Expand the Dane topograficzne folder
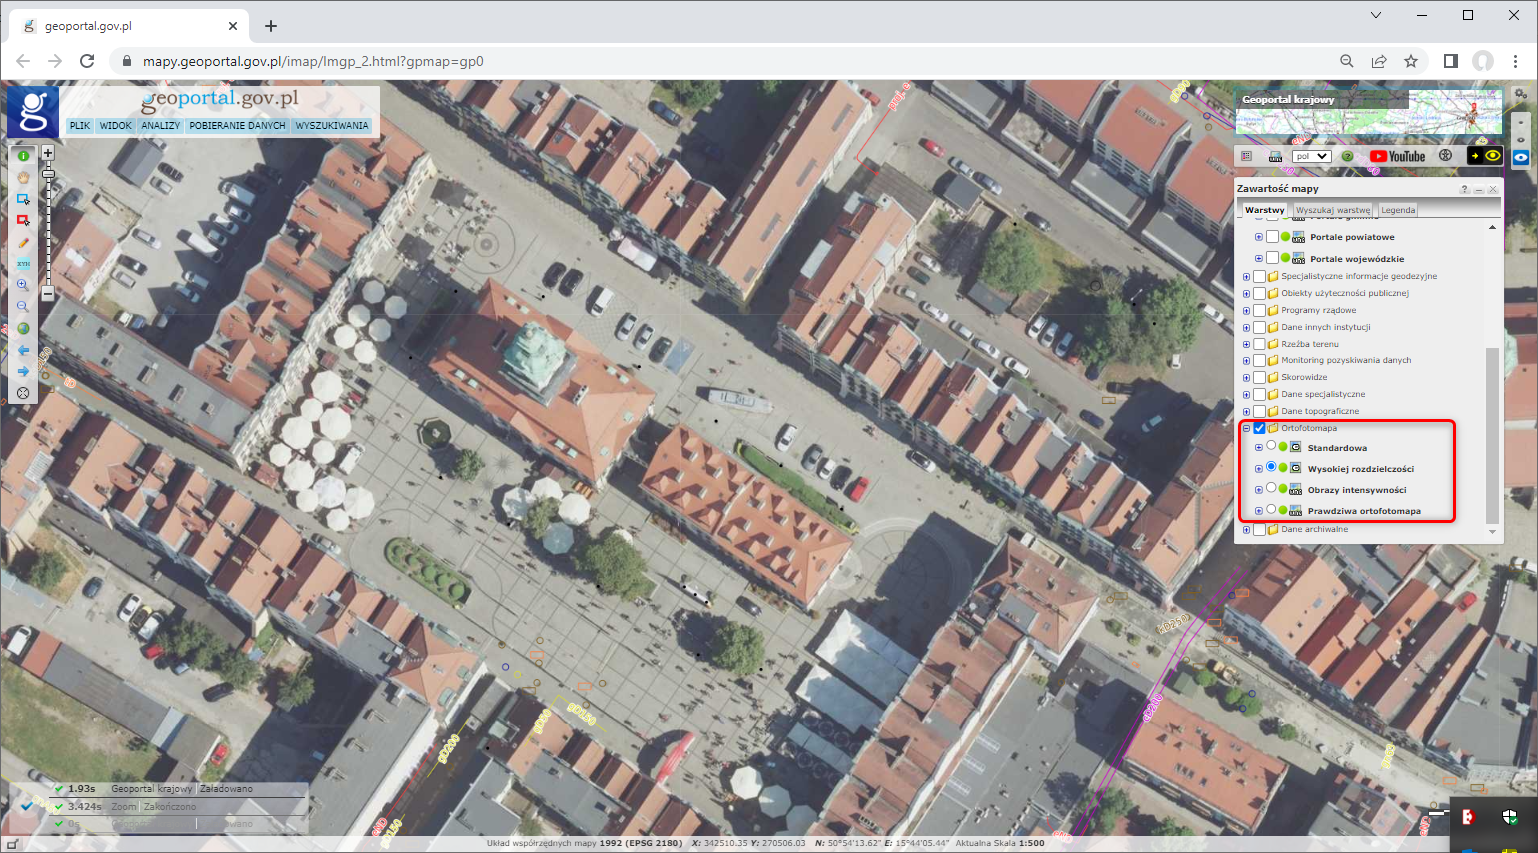The image size is (1538, 853). pos(1246,411)
